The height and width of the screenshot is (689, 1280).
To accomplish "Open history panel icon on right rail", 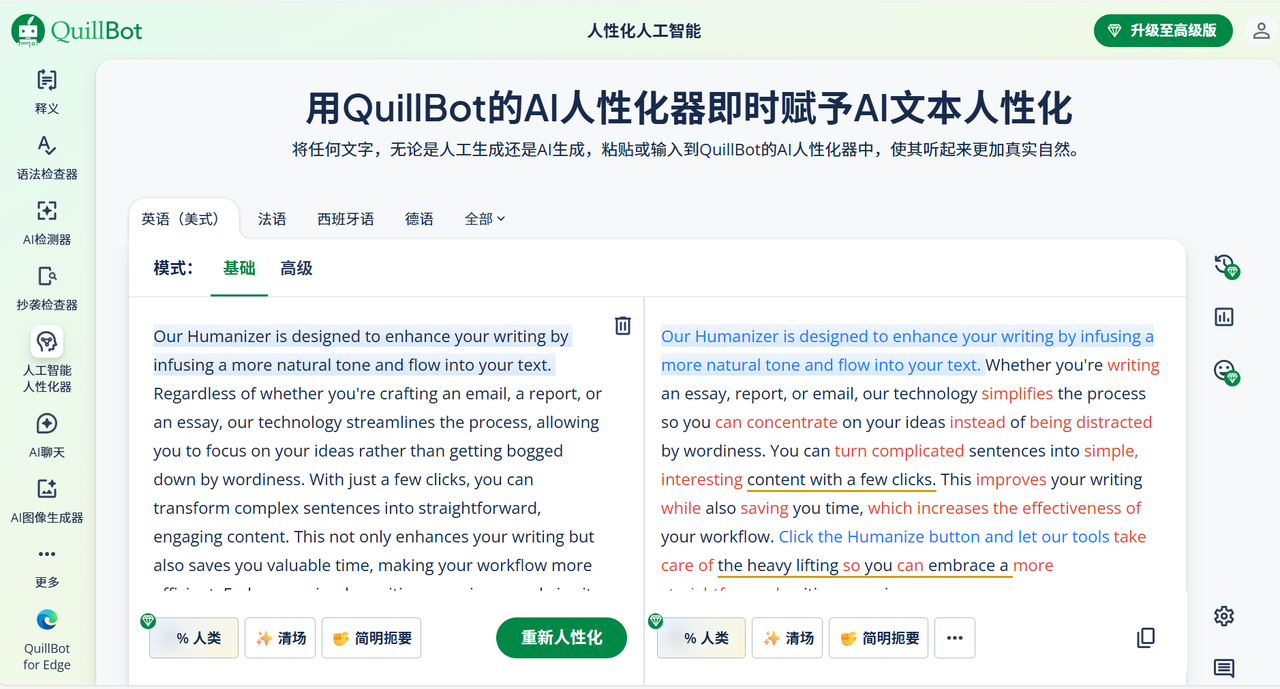I will click(1225, 265).
